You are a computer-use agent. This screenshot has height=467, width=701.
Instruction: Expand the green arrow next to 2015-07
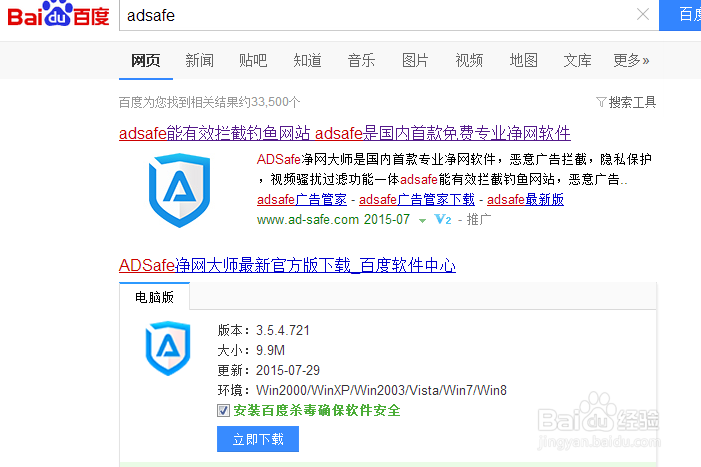tap(422, 220)
